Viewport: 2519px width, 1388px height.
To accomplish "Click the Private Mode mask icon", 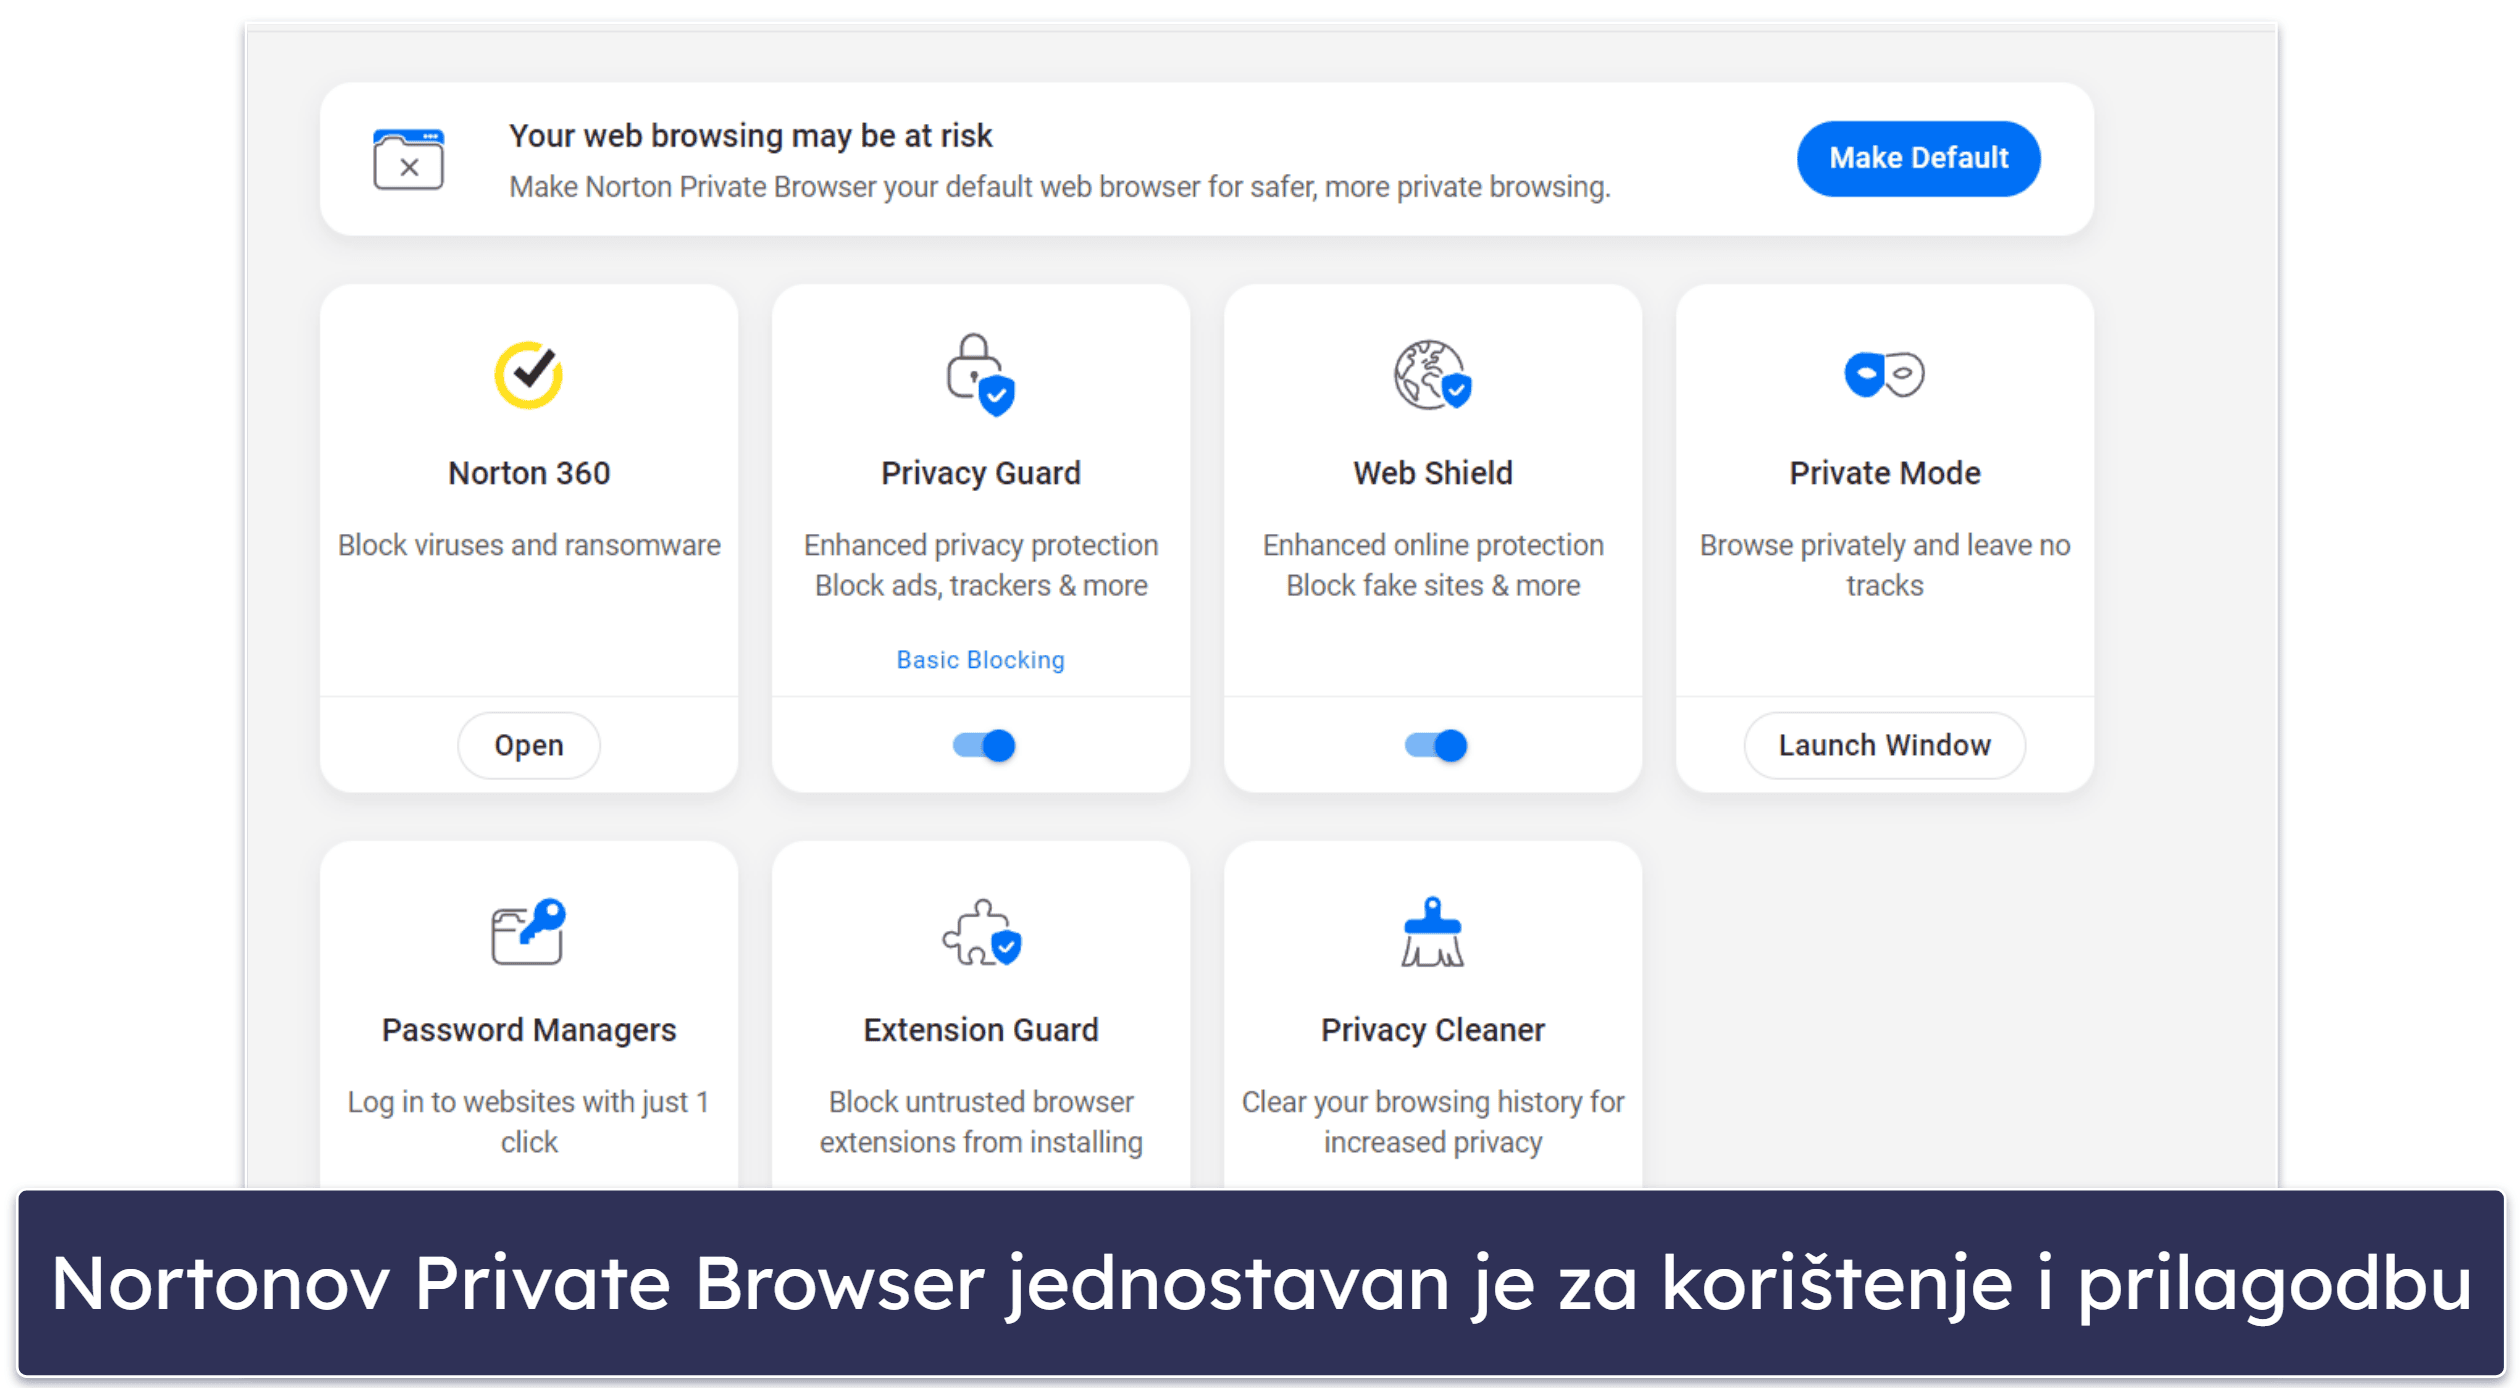I will click(1884, 374).
